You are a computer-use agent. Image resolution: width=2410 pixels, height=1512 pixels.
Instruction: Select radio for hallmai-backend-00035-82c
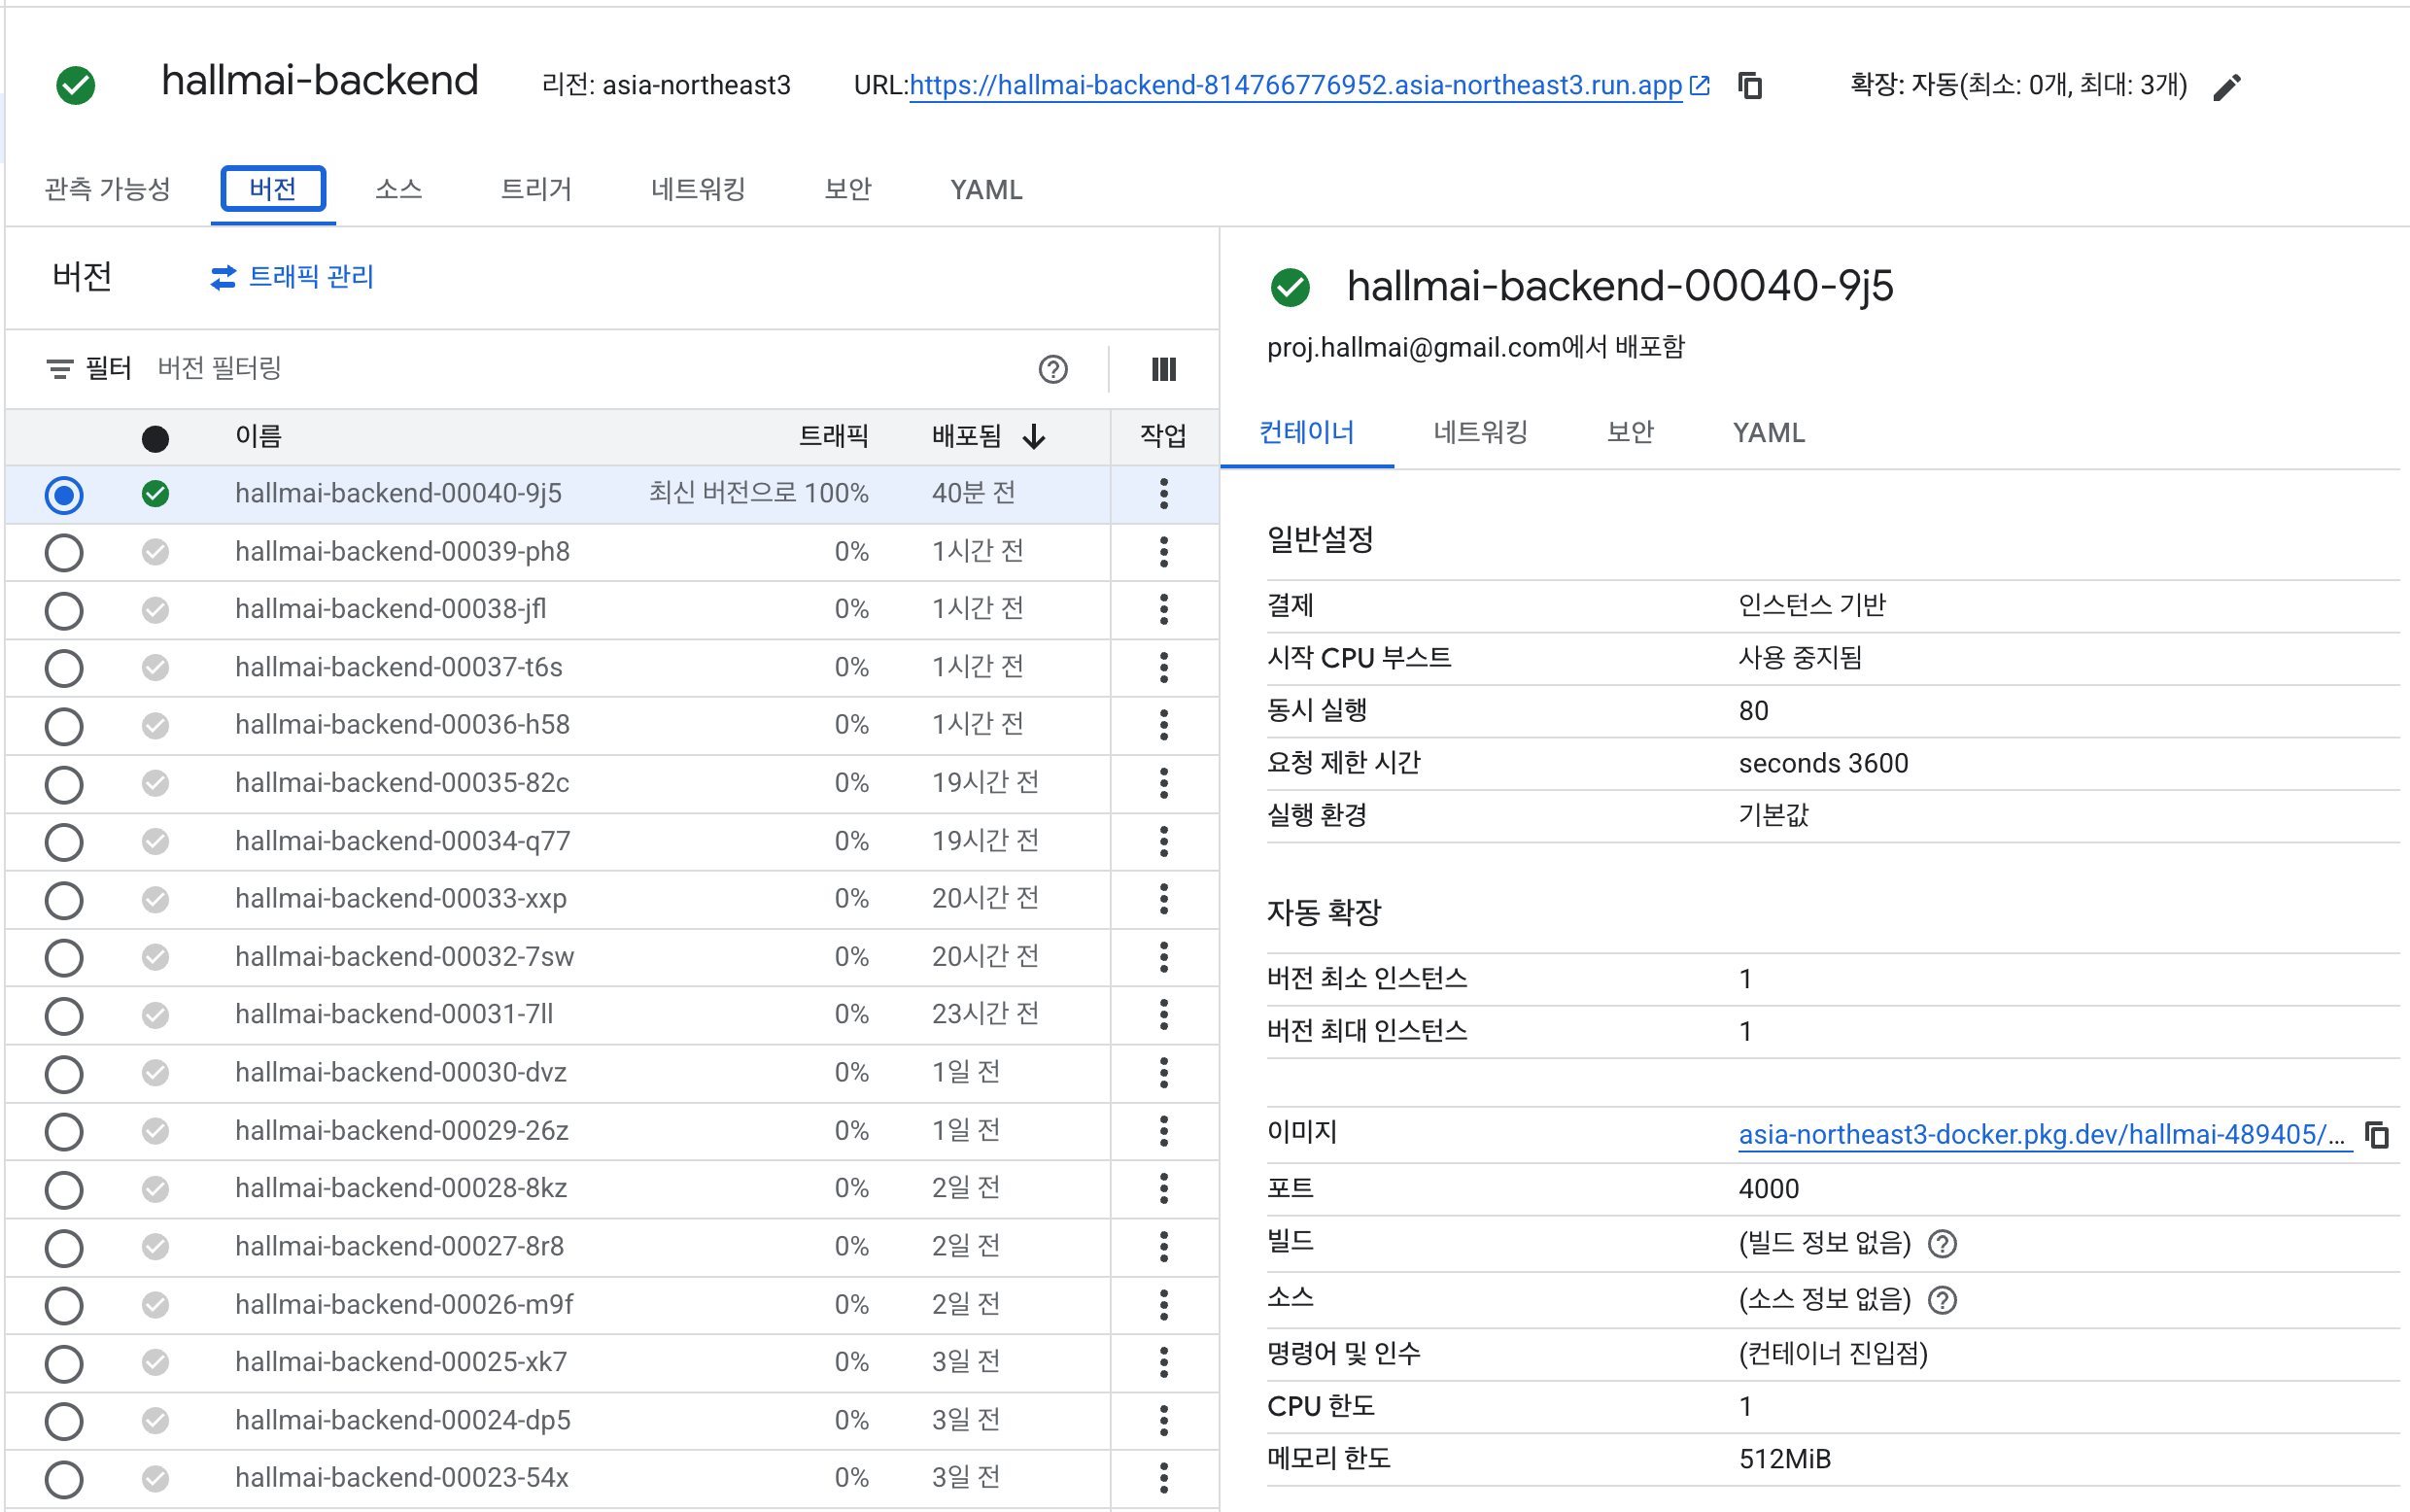pyautogui.click(x=64, y=784)
